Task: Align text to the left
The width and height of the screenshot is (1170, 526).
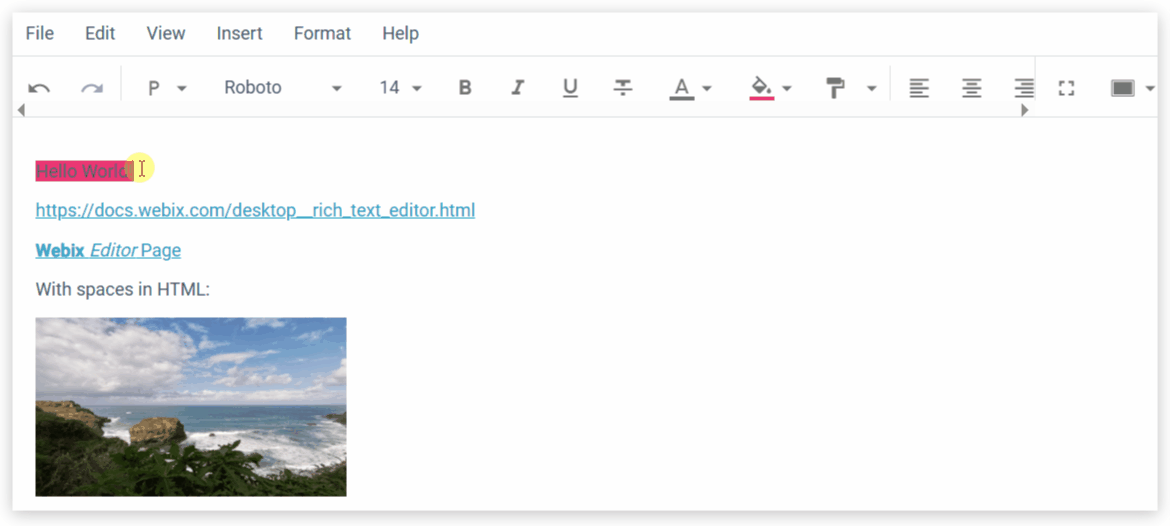Action: click(x=919, y=88)
